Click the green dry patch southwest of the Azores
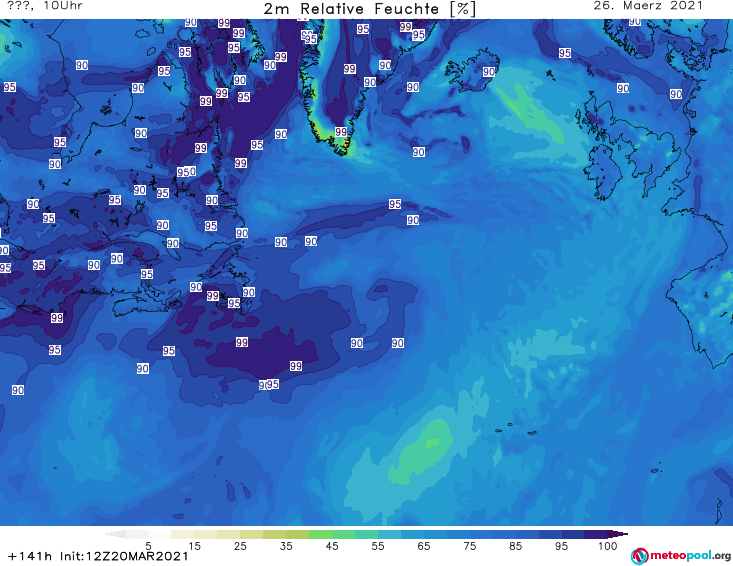The height and width of the screenshot is (566, 733). (x=422, y=451)
